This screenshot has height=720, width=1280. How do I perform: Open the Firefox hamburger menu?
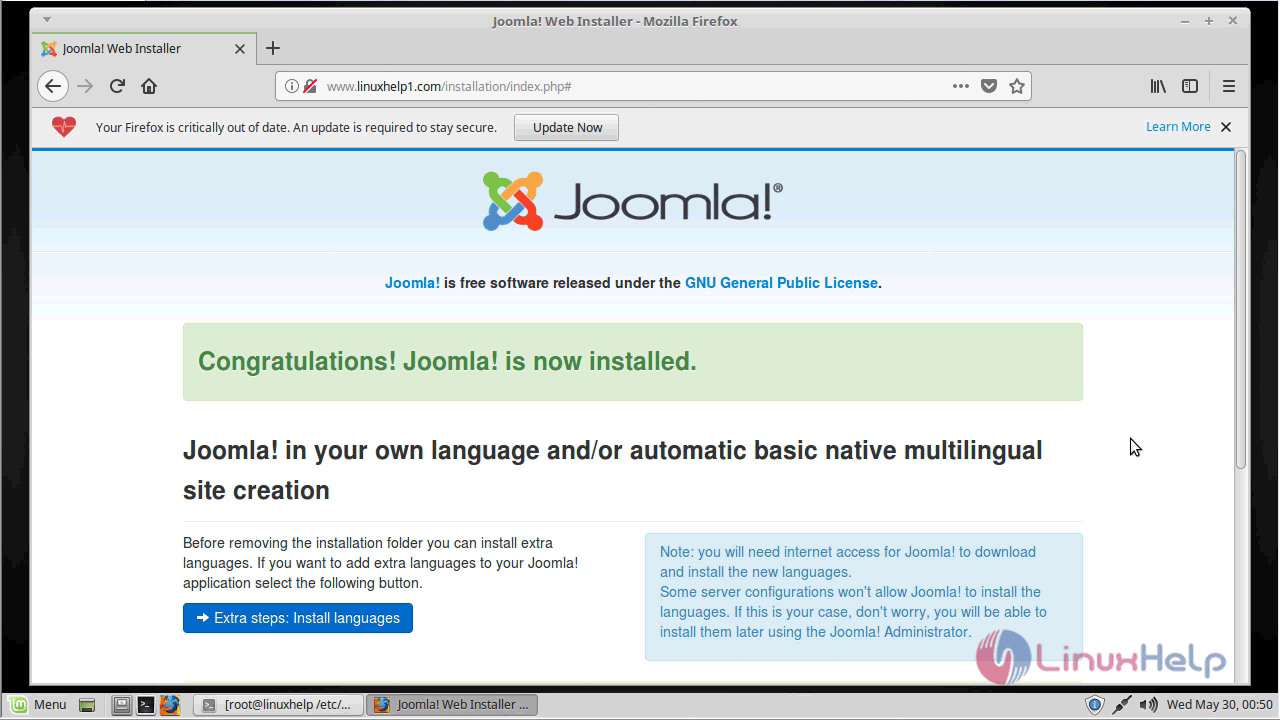pos(1229,86)
